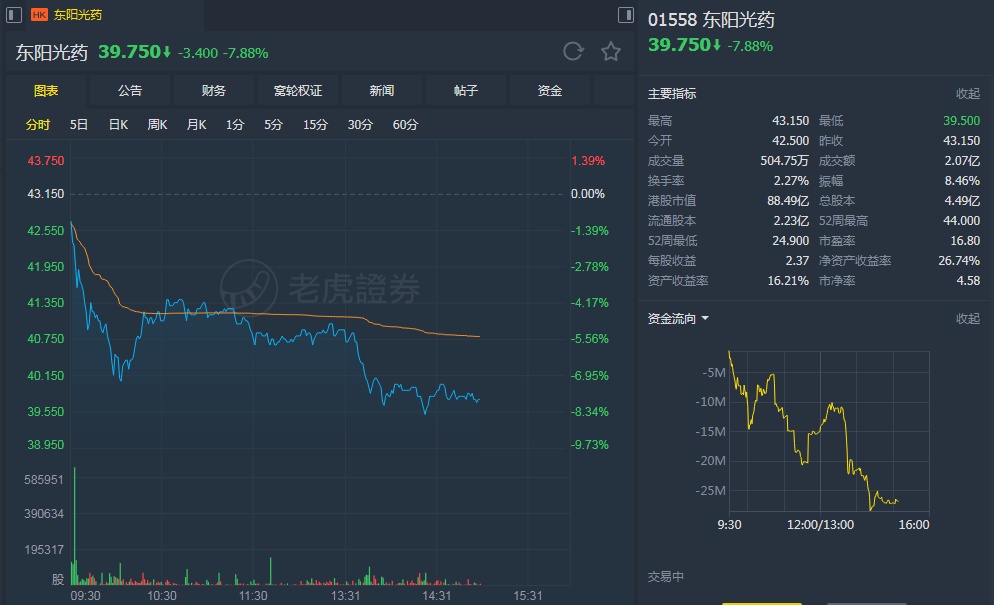Select the 窝轮权证 warrants tab
994x605 pixels.
298,91
